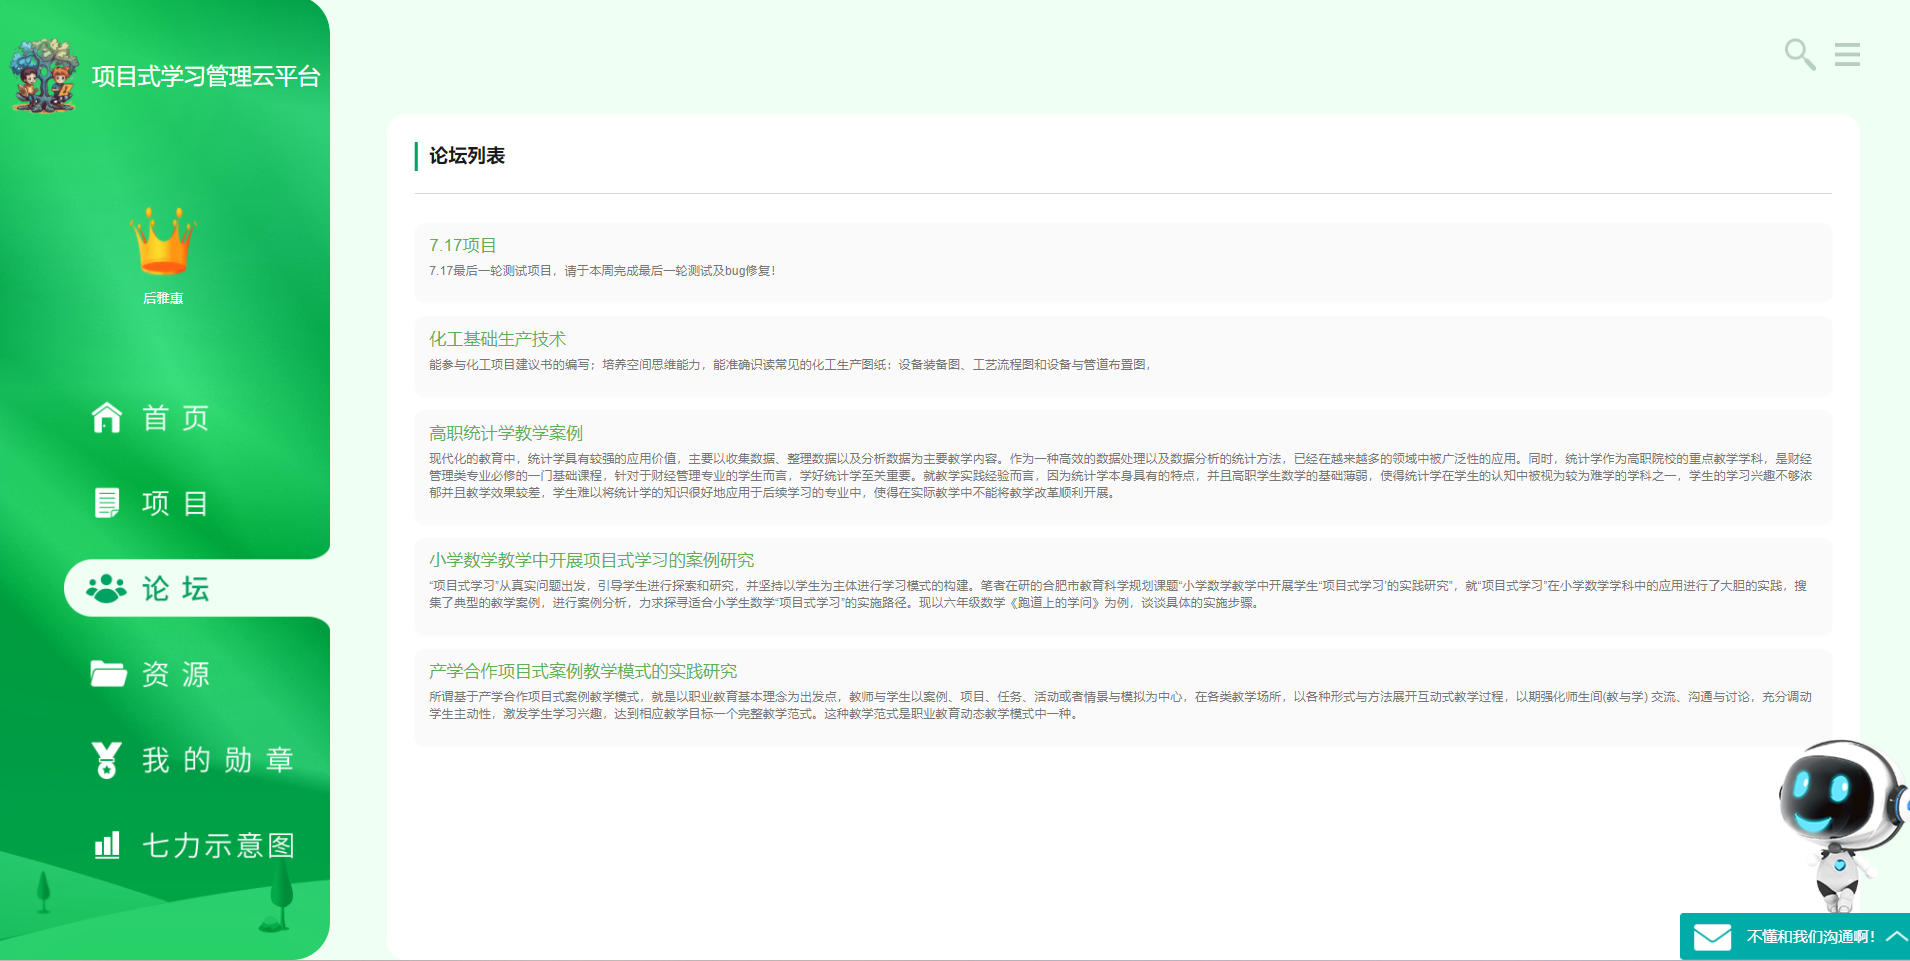This screenshot has width=1910, height=961.
Task: Open the 7.17项目 forum post
Action: click(463, 245)
